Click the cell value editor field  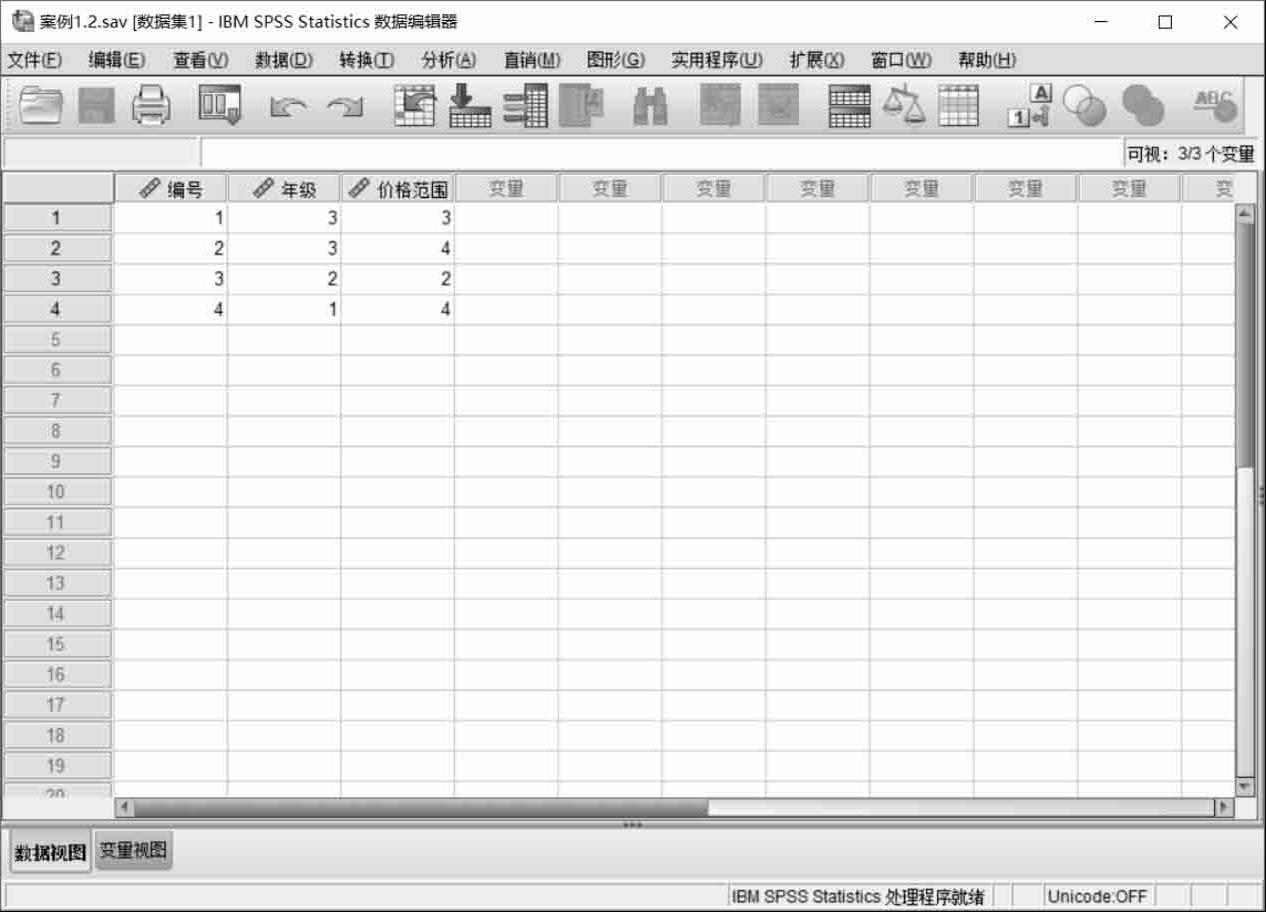pyautogui.click(x=660, y=153)
